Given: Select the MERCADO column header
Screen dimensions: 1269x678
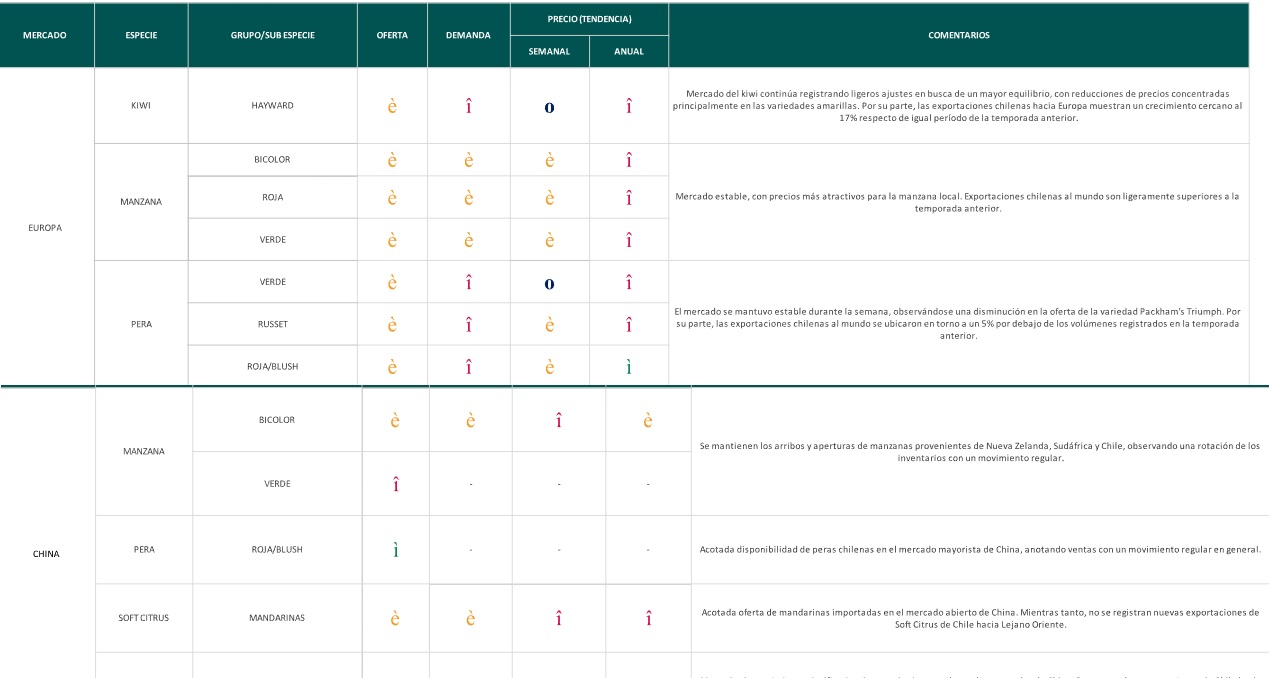Looking at the screenshot, I should [47, 36].
